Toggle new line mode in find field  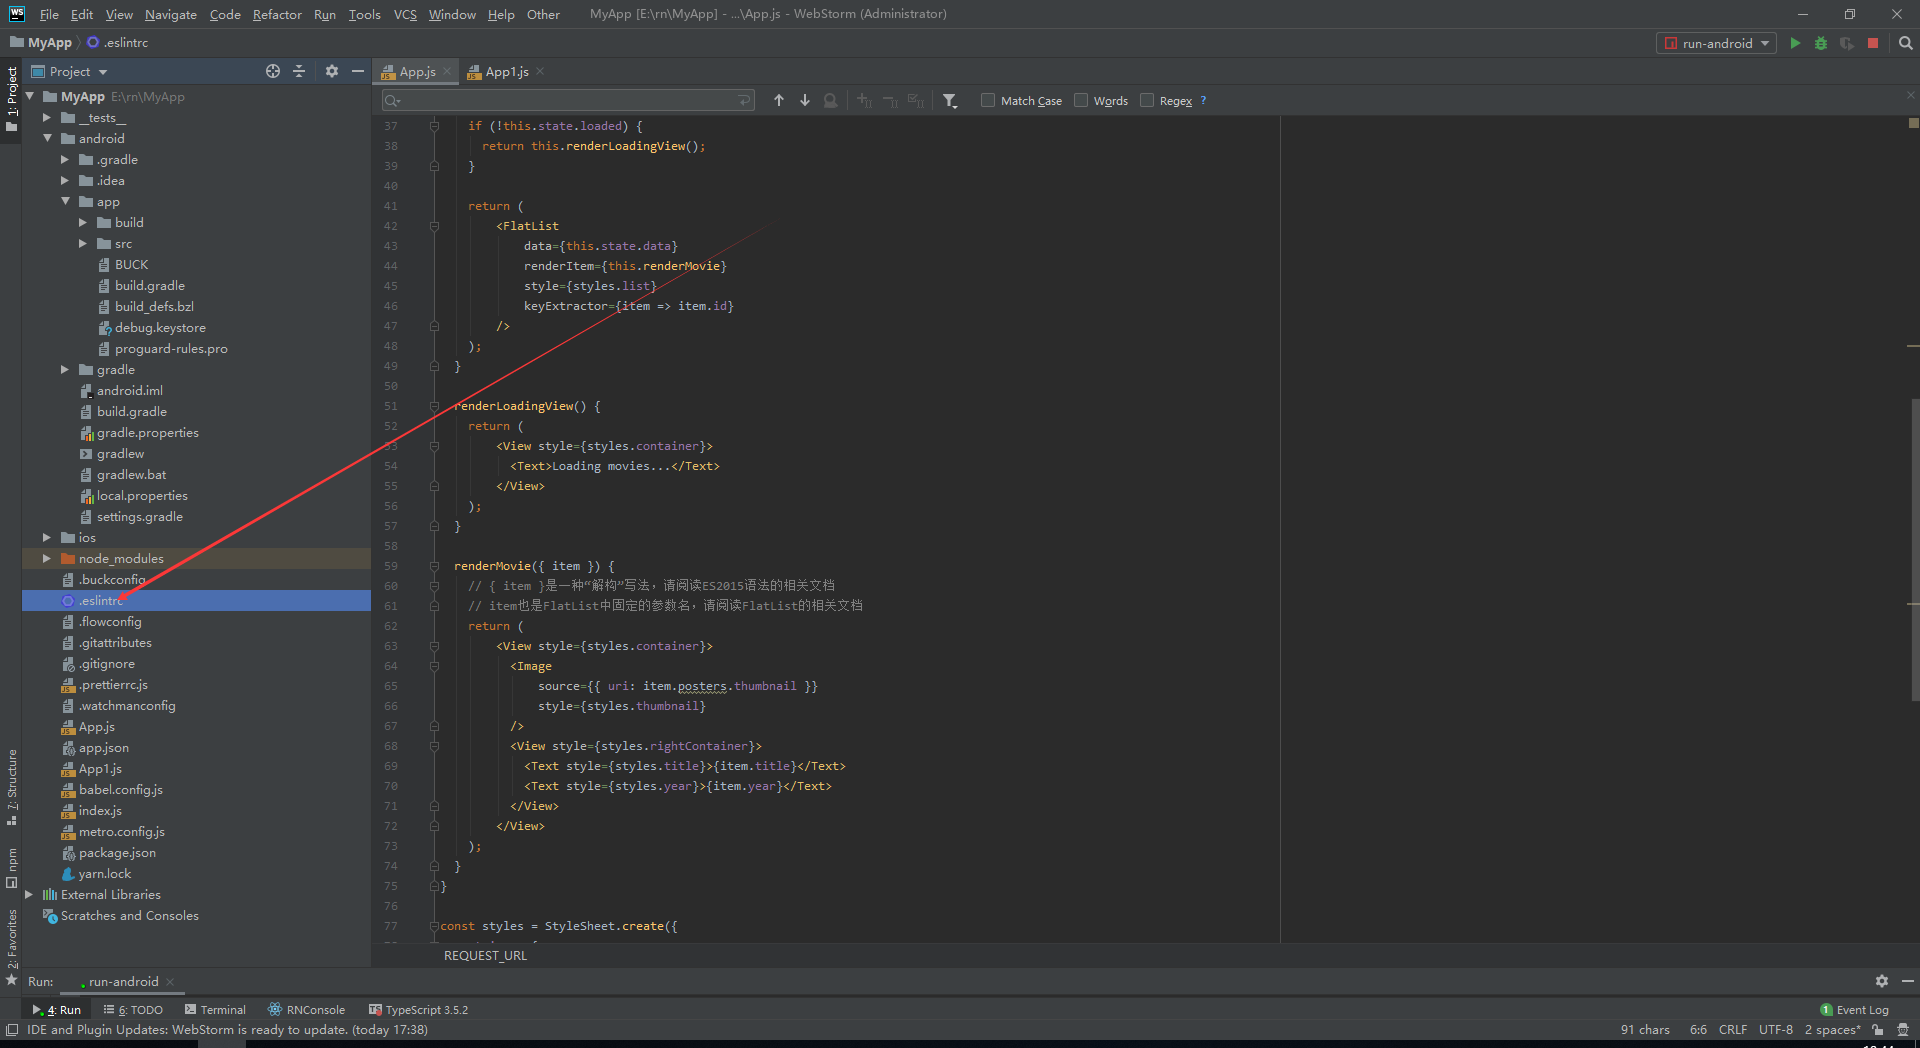tap(744, 100)
